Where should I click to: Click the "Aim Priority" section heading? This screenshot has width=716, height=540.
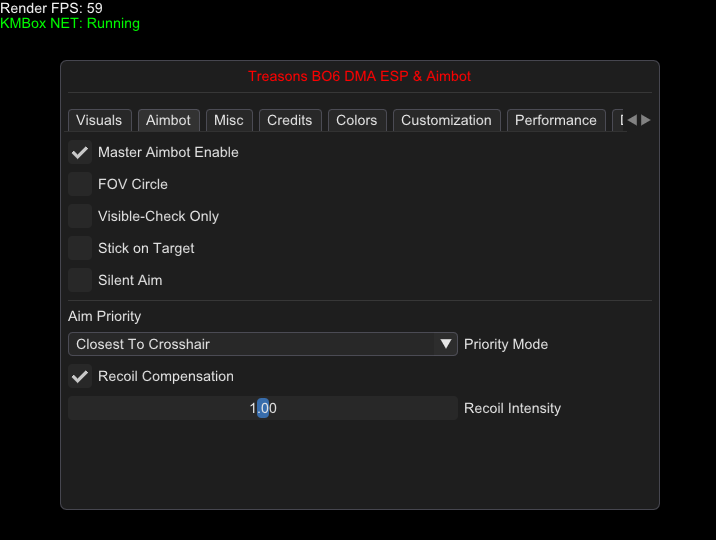105,316
